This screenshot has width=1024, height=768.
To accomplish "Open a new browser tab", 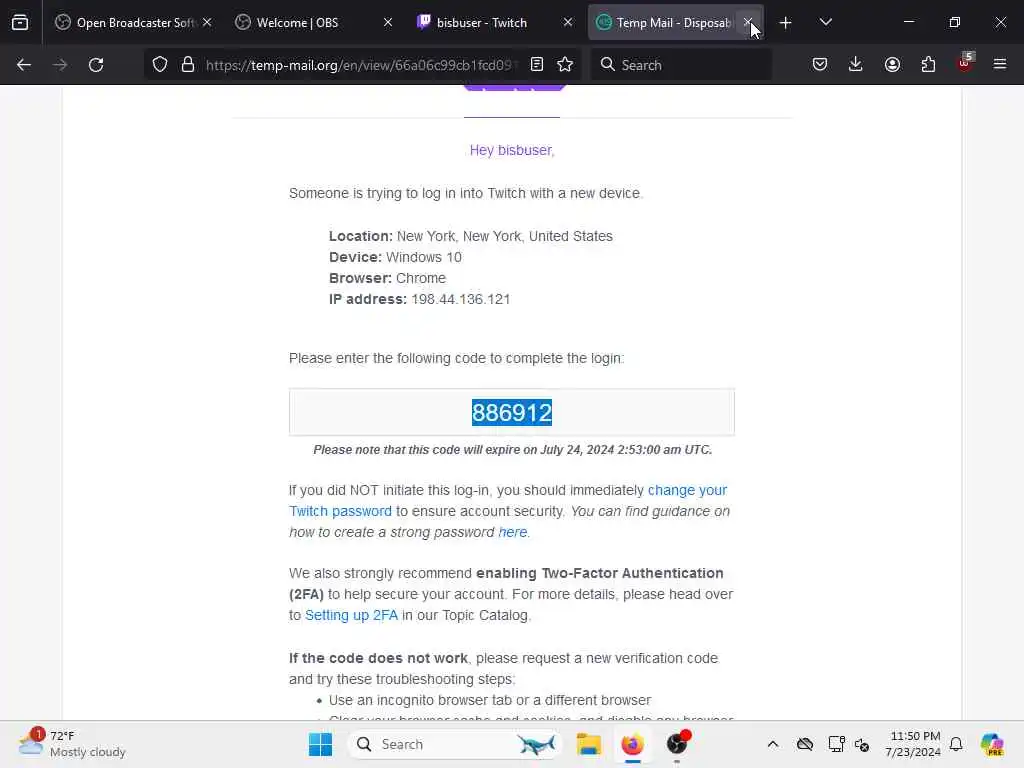I will pos(786,23).
